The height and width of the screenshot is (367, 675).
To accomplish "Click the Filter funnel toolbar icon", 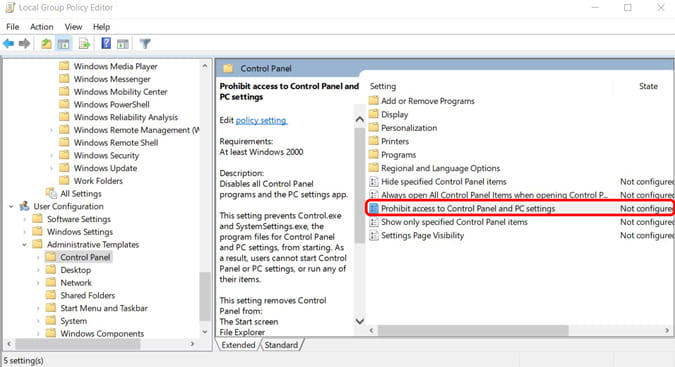I will point(145,43).
